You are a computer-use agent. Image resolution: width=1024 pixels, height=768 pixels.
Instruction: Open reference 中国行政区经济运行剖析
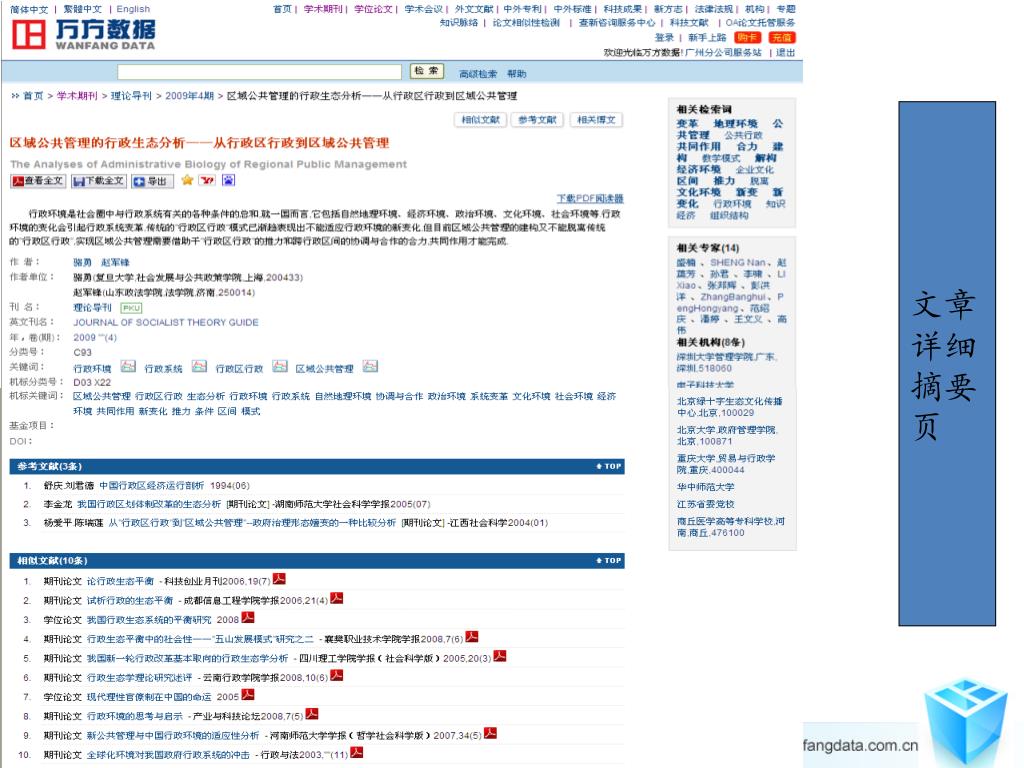[152, 486]
